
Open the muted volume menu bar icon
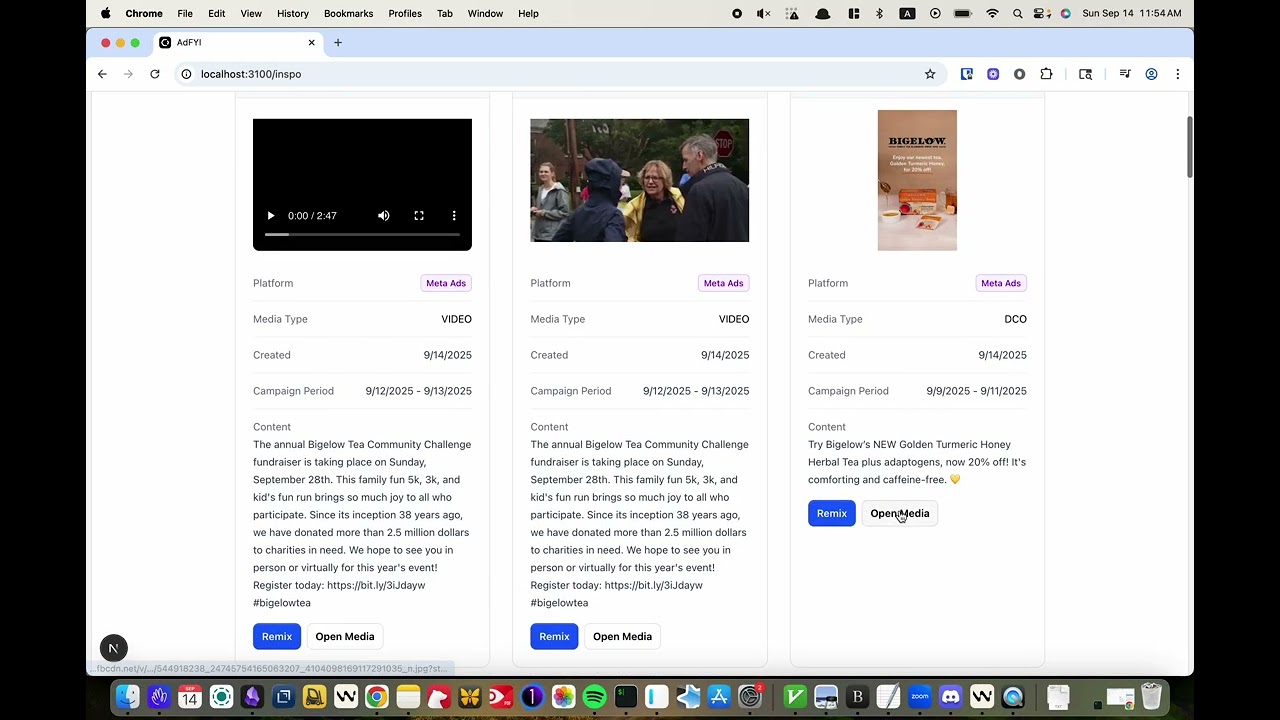764,13
